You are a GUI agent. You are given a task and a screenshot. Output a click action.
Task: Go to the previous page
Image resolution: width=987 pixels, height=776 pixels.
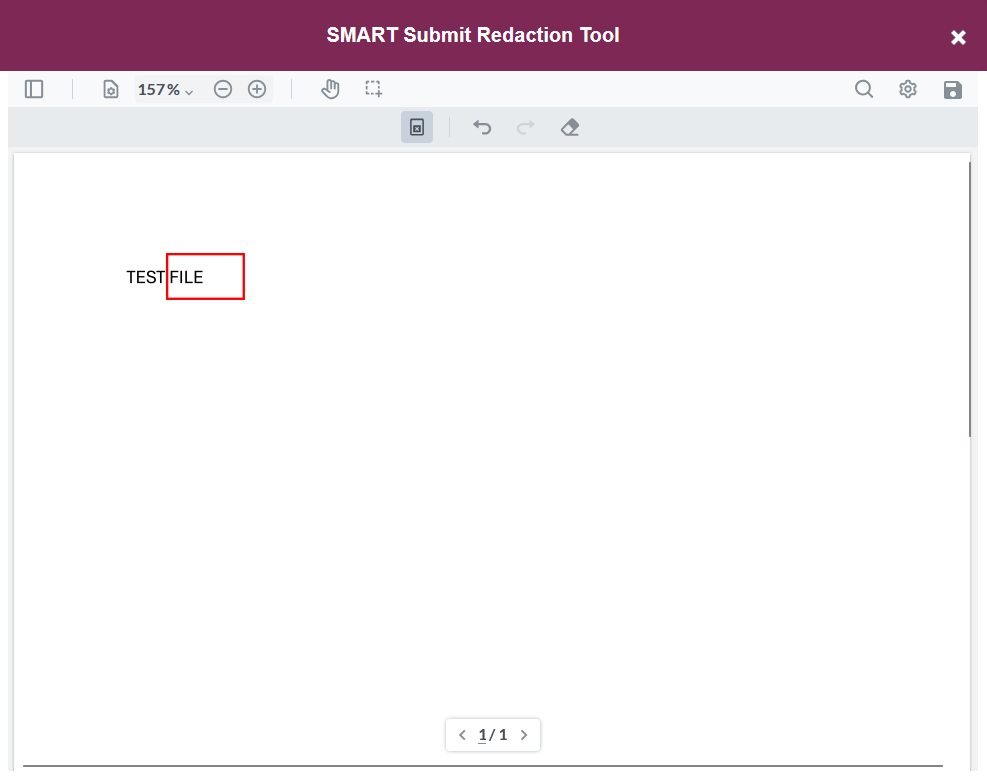(x=462, y=734)
